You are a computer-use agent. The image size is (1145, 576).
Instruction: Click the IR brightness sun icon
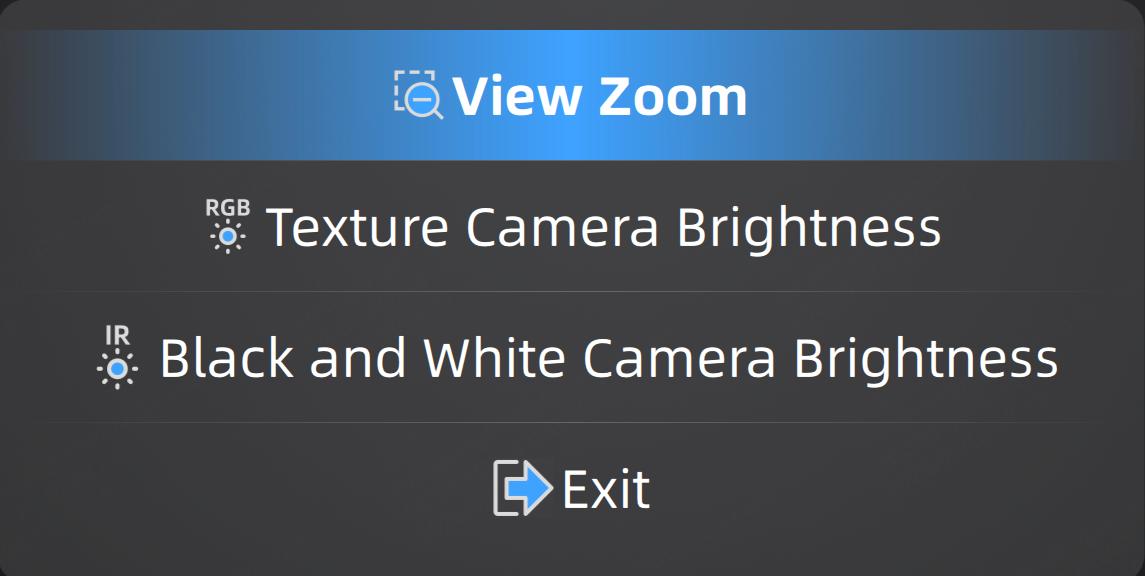(117, 368)
